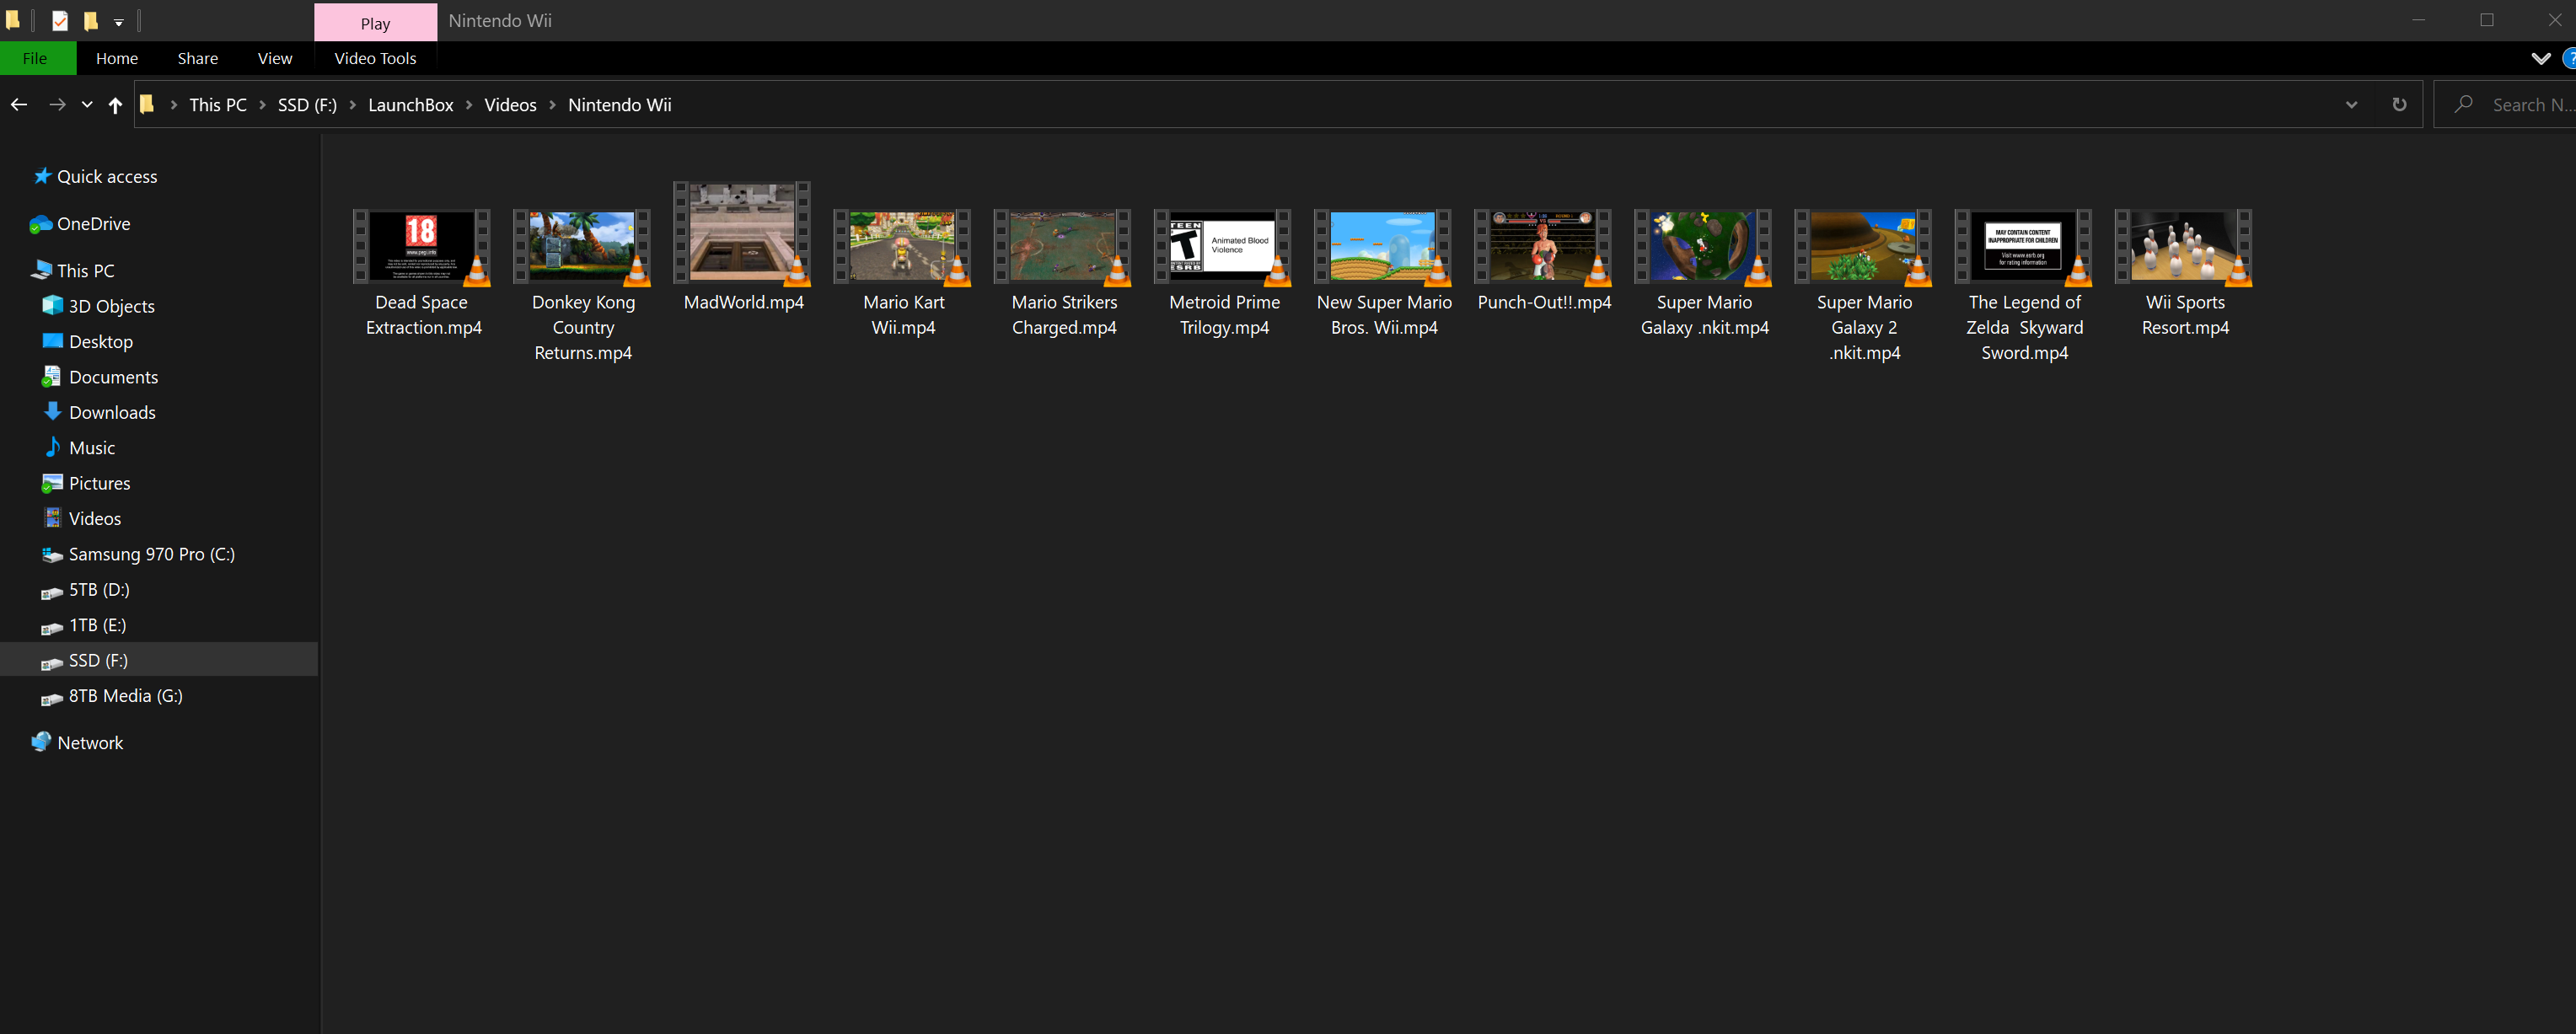Go forward with the forward arrow
The height and width of the screenshot is (1034, 2576).
click(57, 104)
